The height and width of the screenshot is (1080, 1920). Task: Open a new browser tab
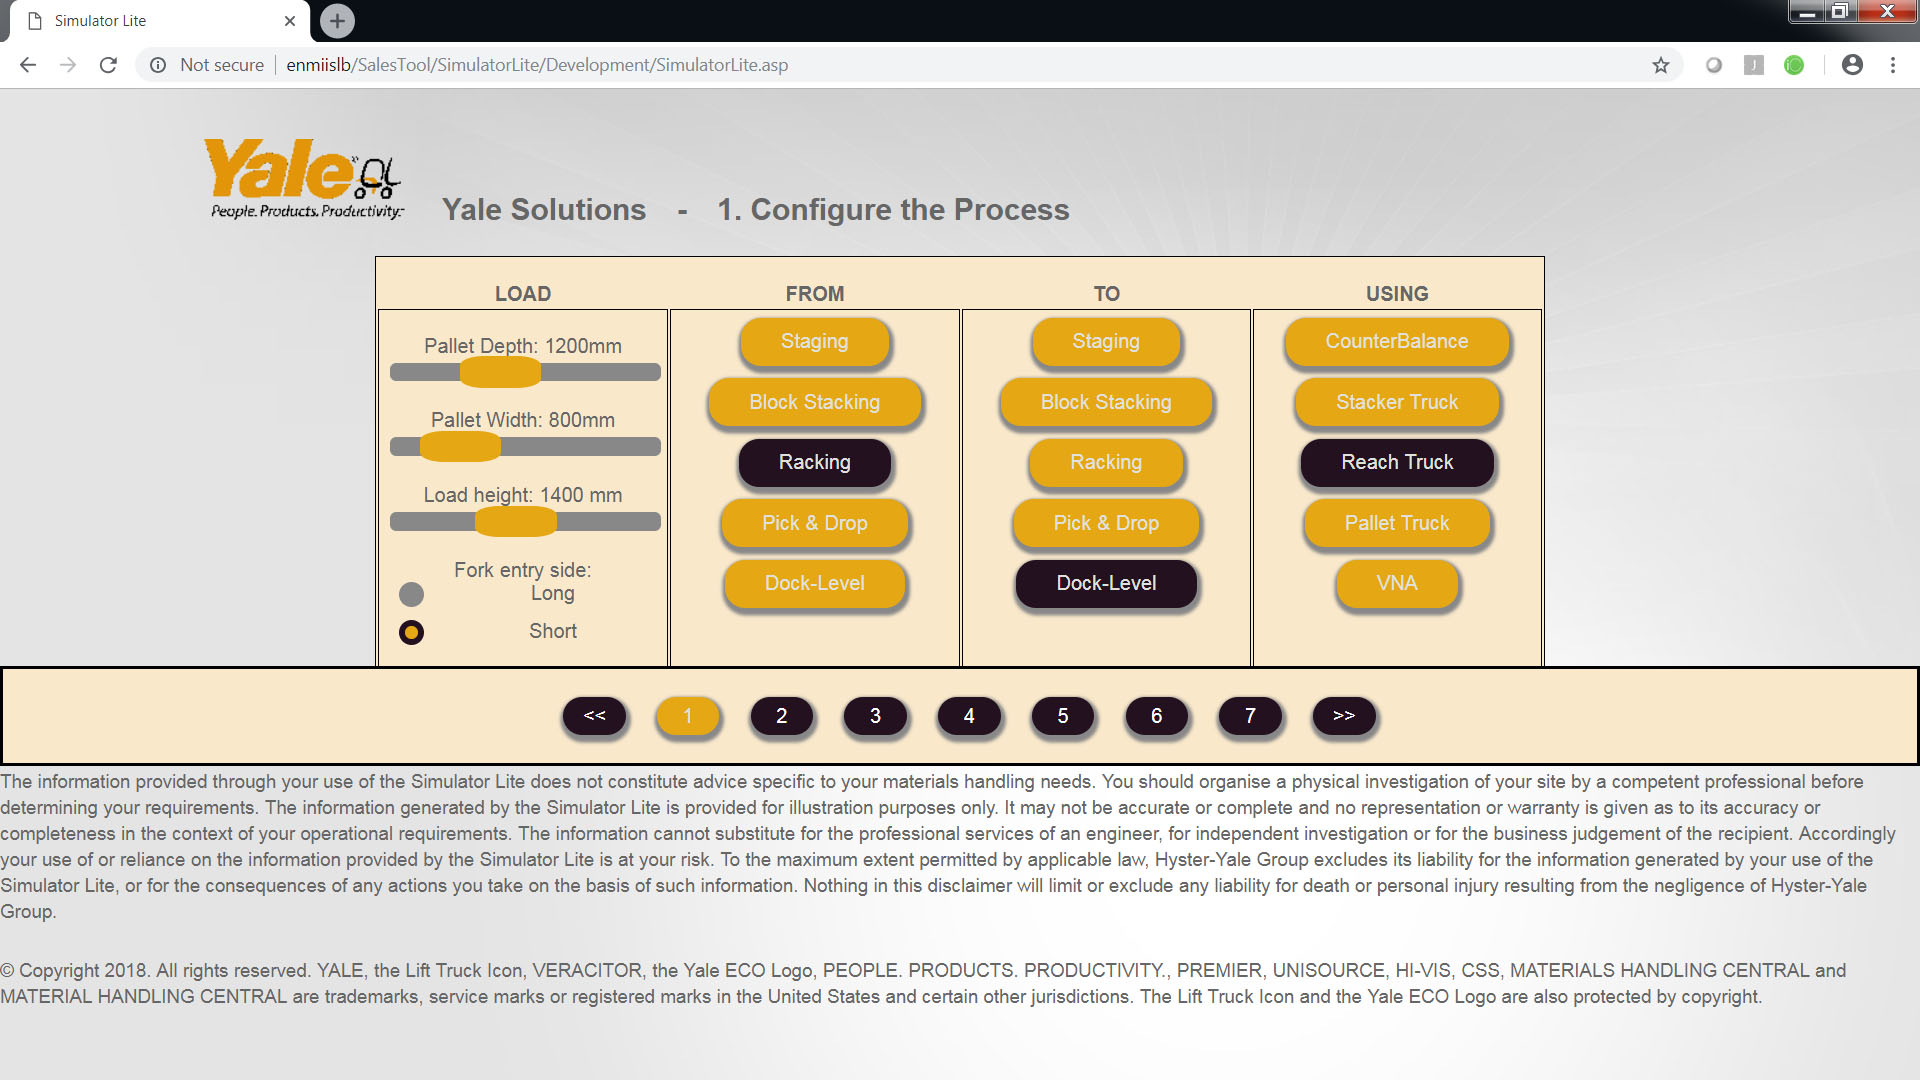337,20
